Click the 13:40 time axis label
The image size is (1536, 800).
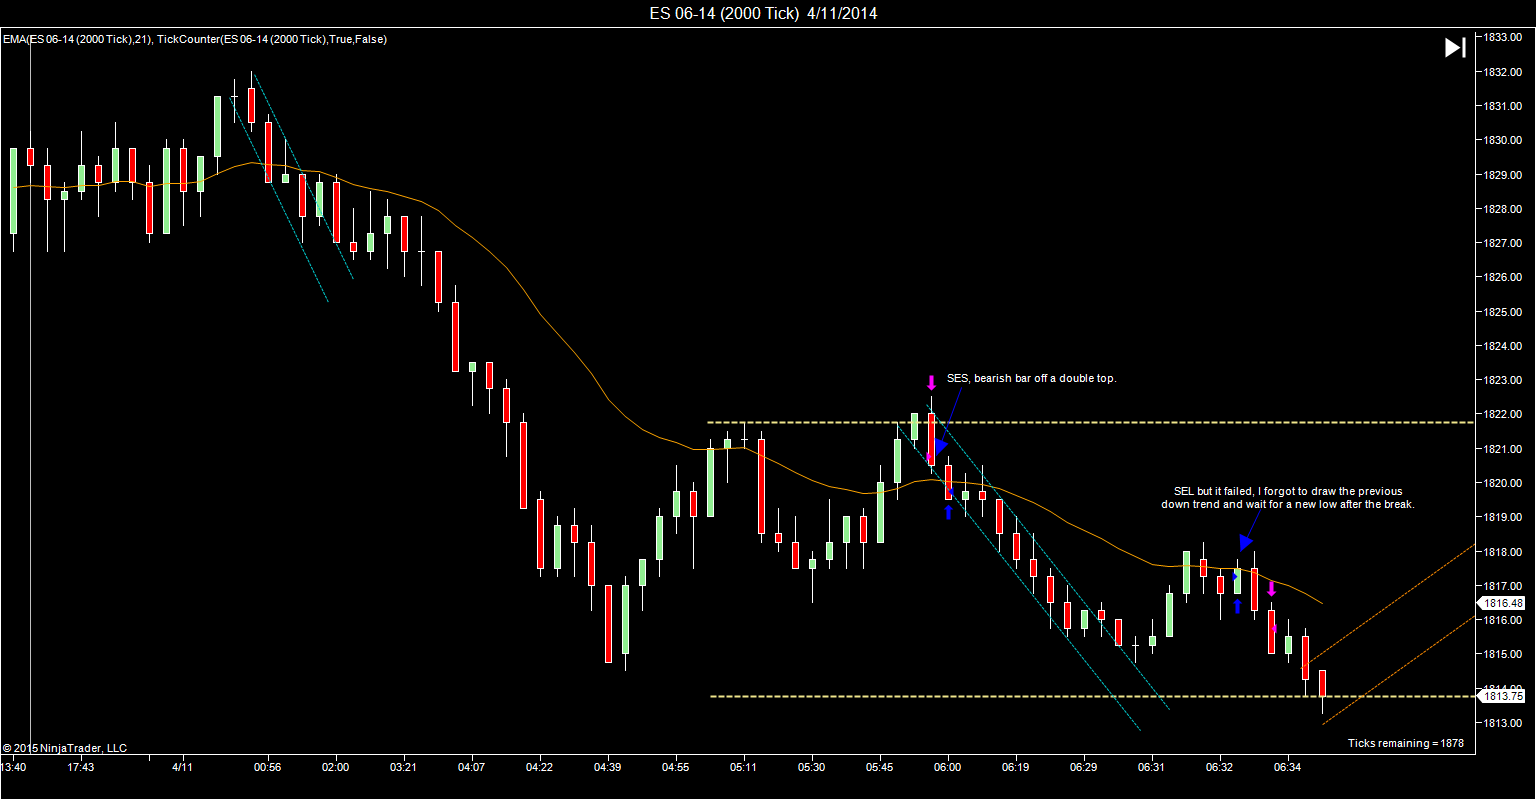[13, 767]
